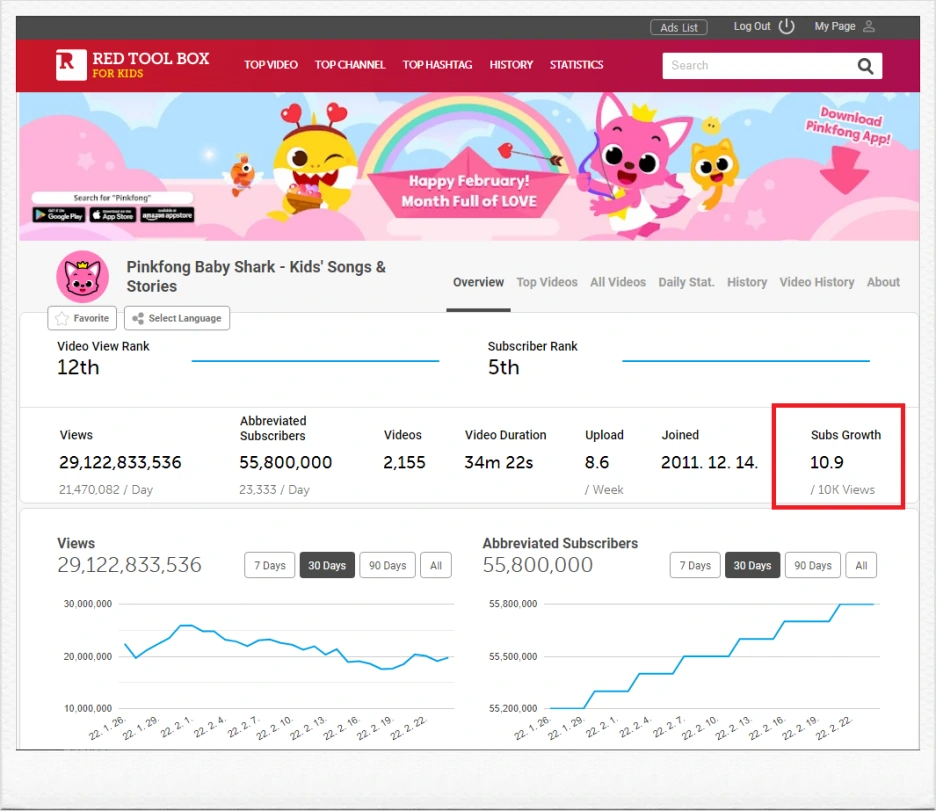Click the pink download arrow in banner
The height and width of the screenshot is (811, 936).
(844, 171)
